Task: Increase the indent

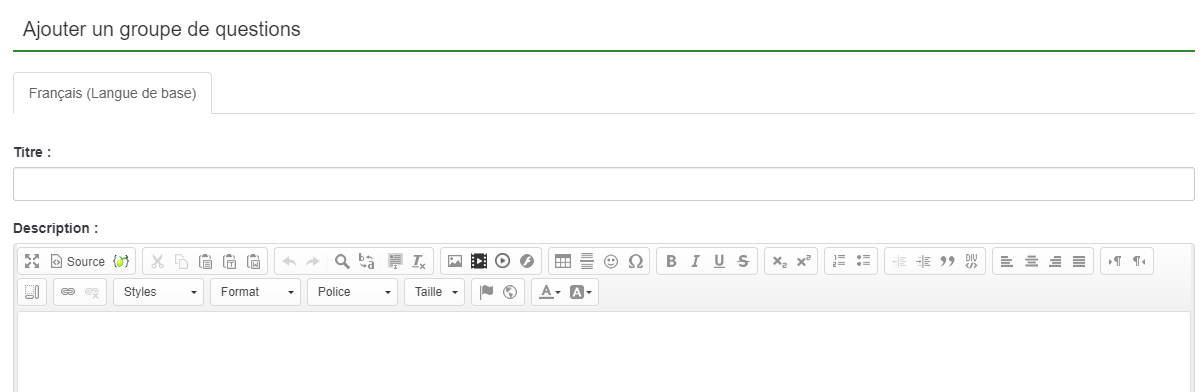Action: 923,262
